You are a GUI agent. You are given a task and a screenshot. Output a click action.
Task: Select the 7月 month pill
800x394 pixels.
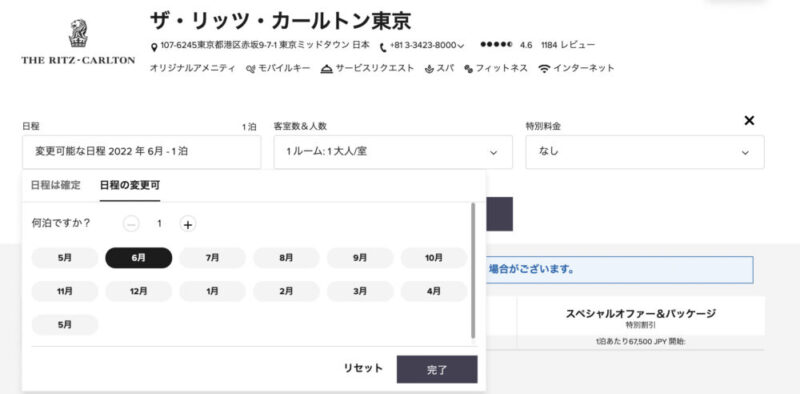point(212,258)
